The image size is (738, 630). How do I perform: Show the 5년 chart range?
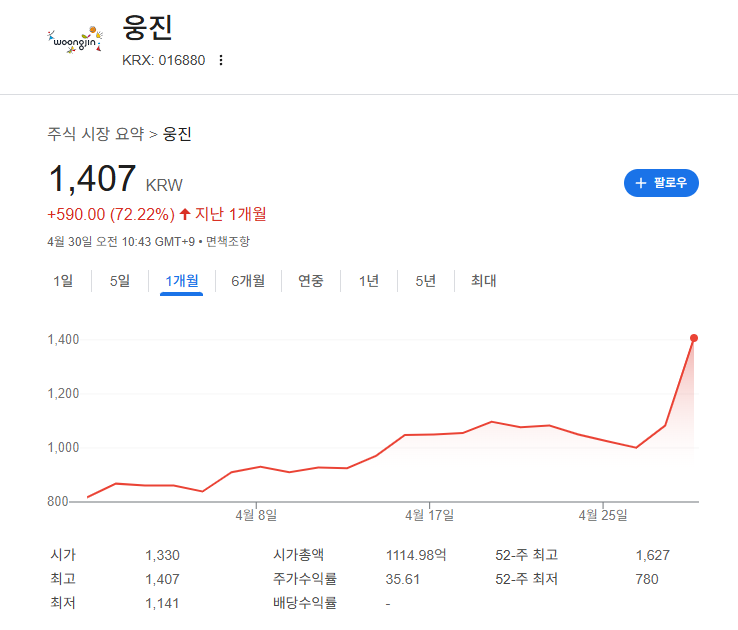click(x=425, y=281)
